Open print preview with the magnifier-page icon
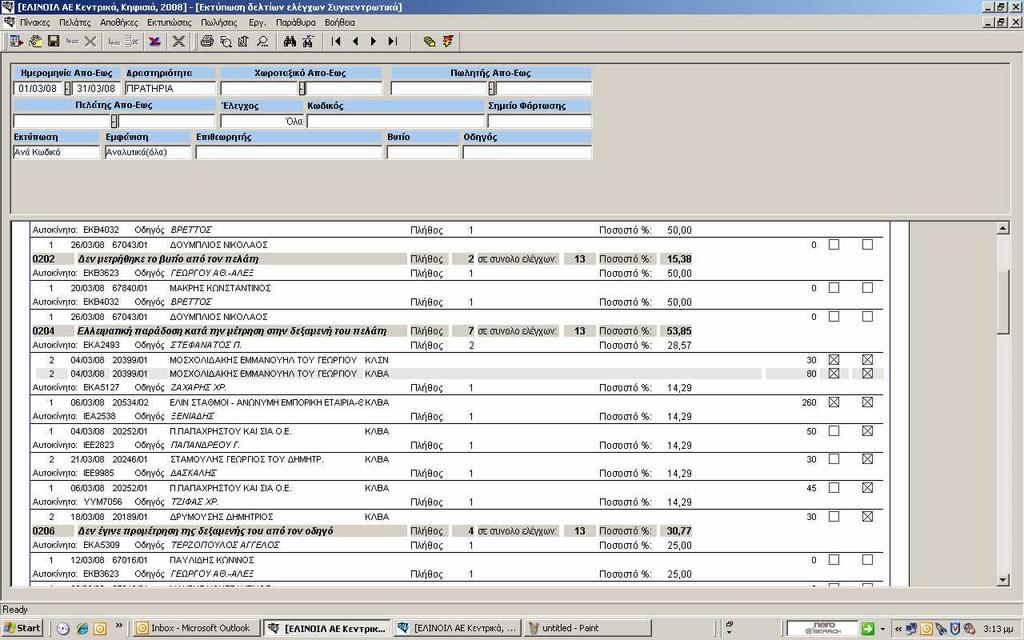Viewport: 1024px width, 640px height. point(225,41)
